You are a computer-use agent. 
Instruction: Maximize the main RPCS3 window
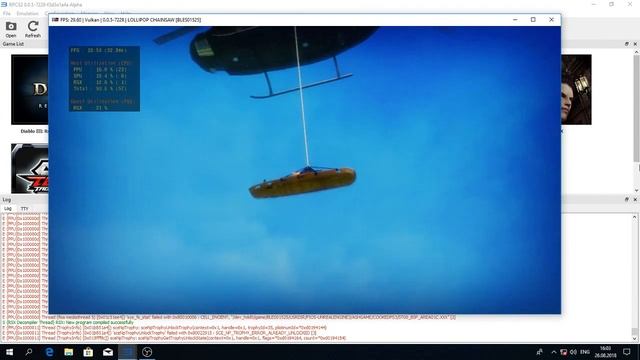611,4
